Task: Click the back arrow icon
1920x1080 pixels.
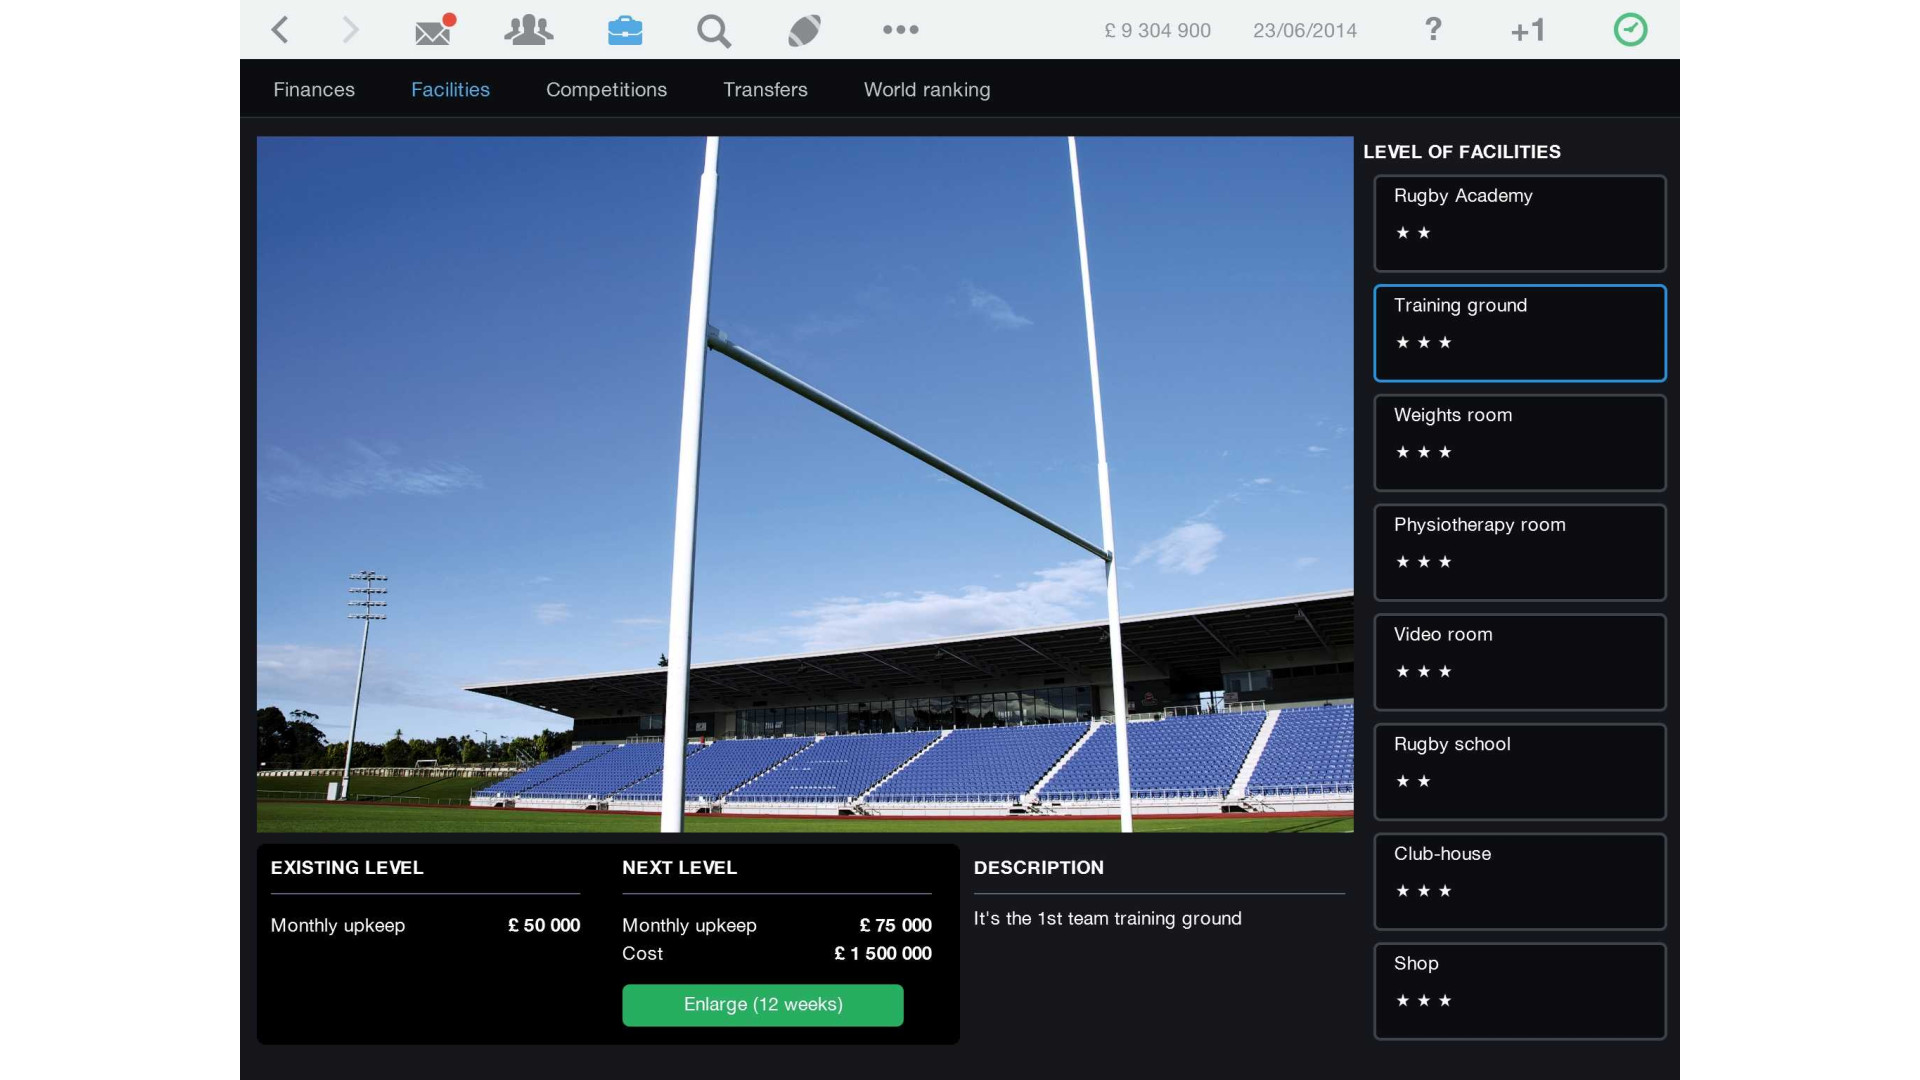Action: [280, 30]
